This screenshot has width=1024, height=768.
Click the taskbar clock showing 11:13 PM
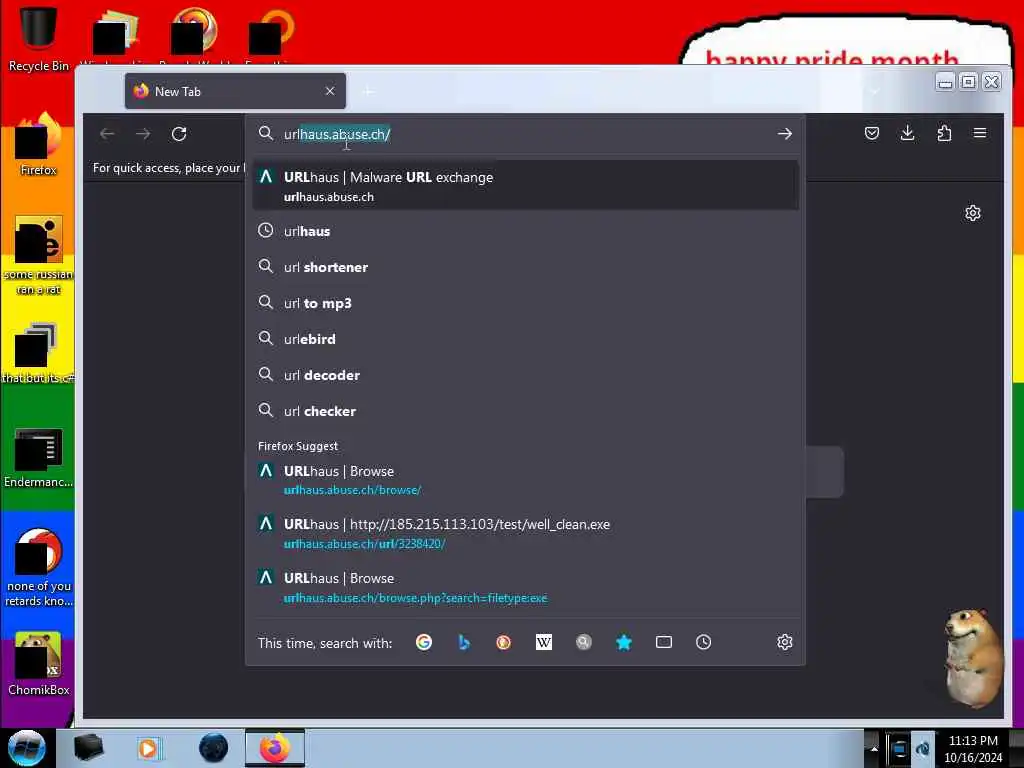972,748
